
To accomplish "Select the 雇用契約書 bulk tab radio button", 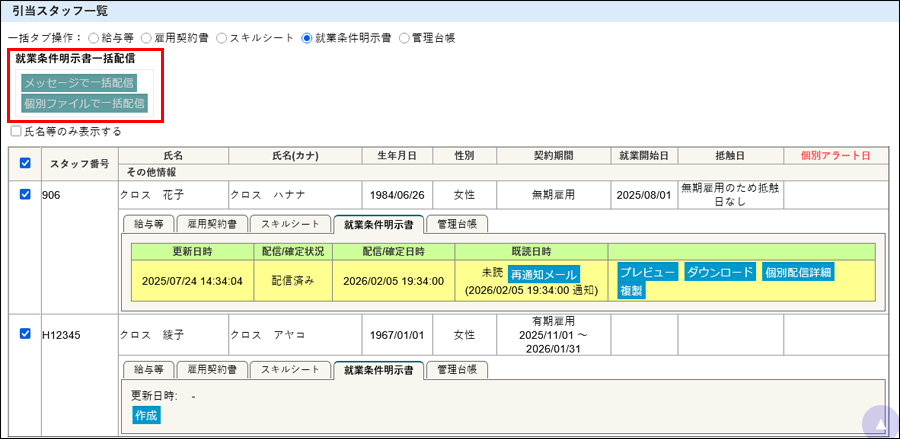I will [x=146, y=38].
